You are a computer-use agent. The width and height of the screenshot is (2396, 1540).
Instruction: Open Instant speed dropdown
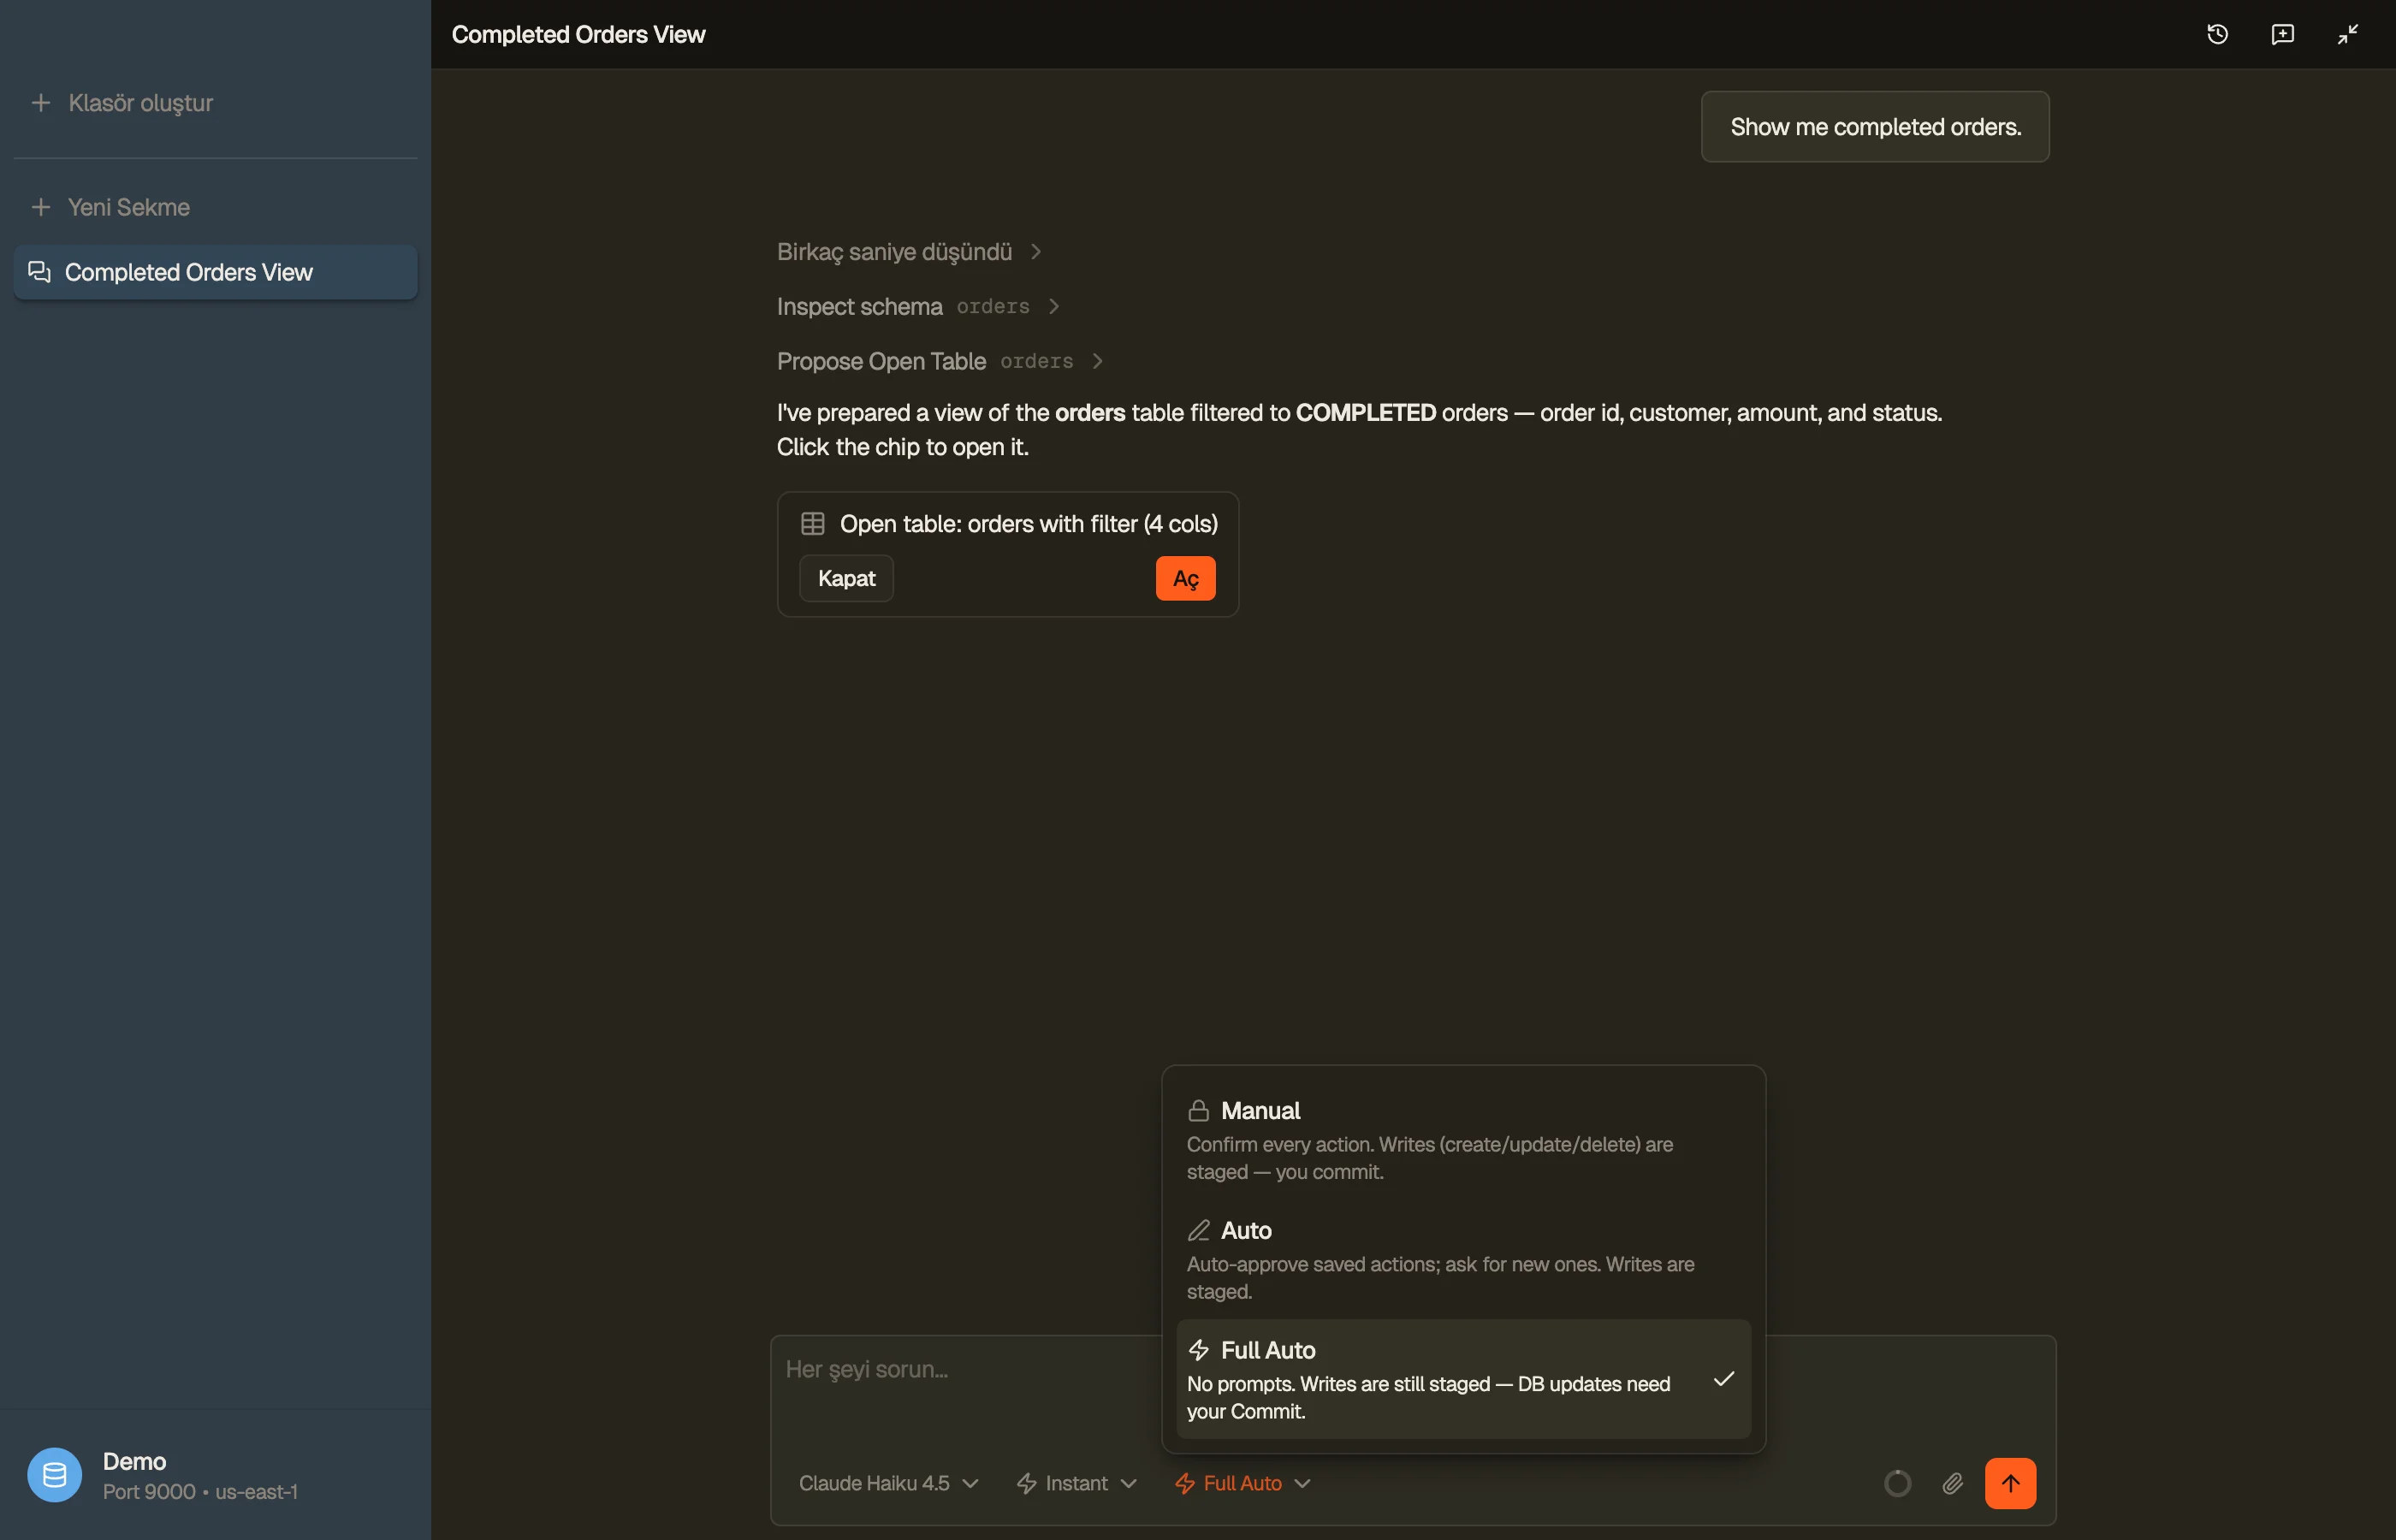tap(1076, 1483)
